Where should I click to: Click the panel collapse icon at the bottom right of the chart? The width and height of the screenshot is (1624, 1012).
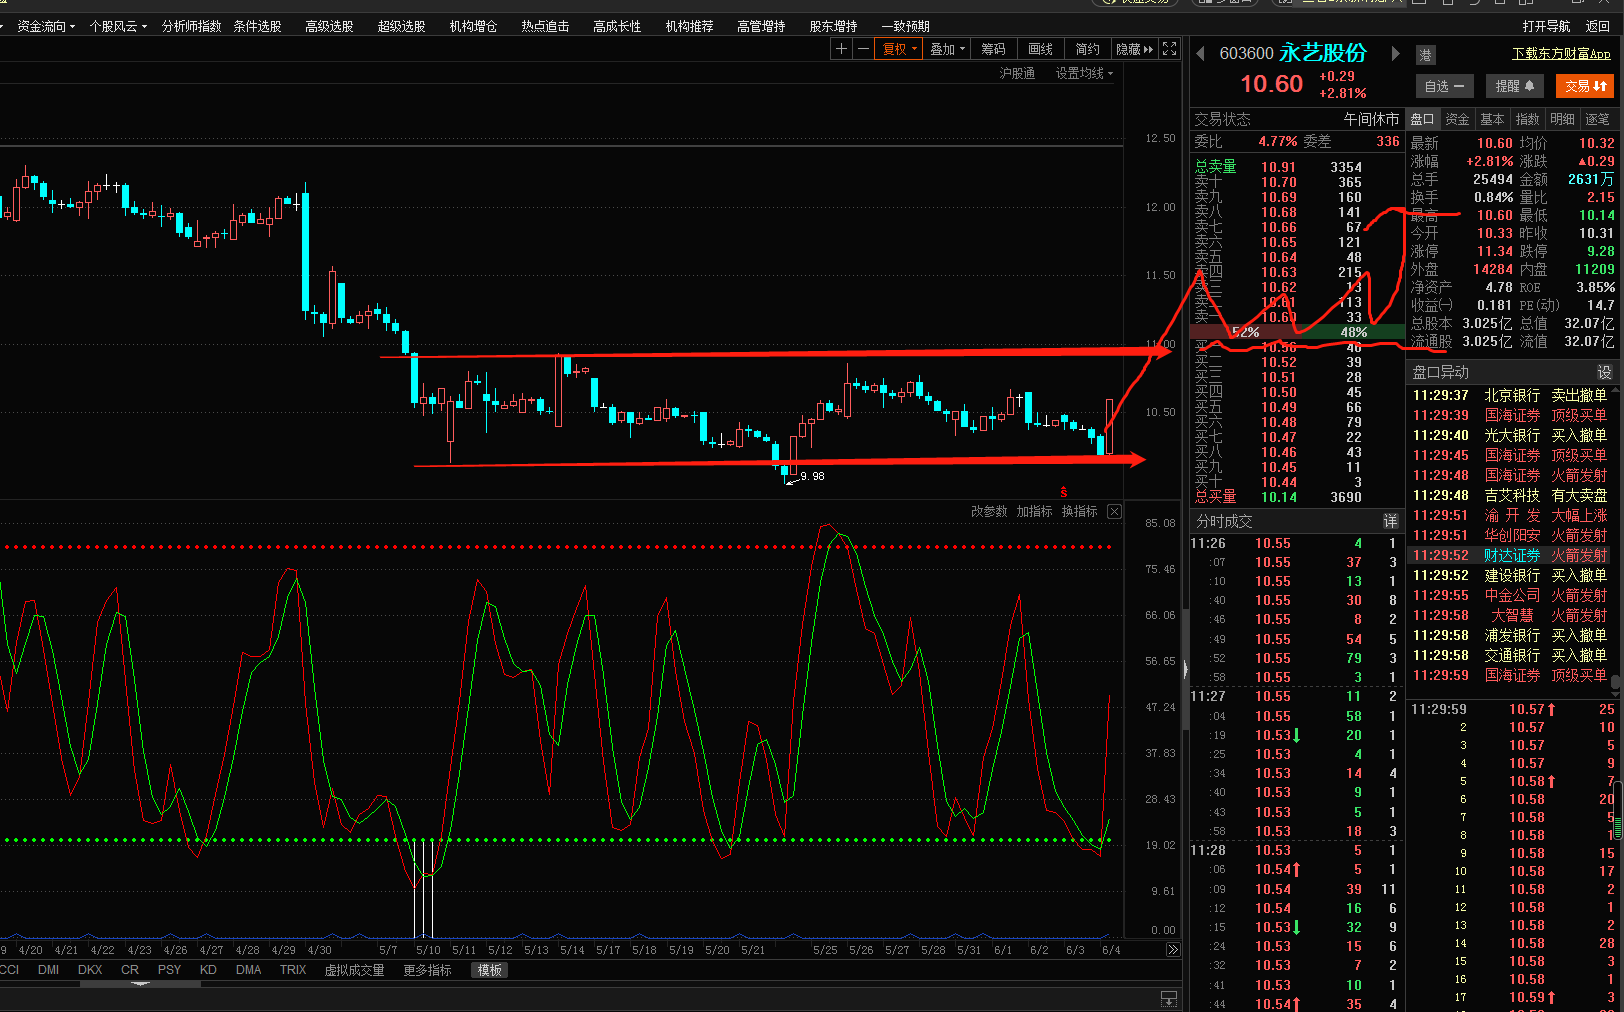coord(1168,999)
